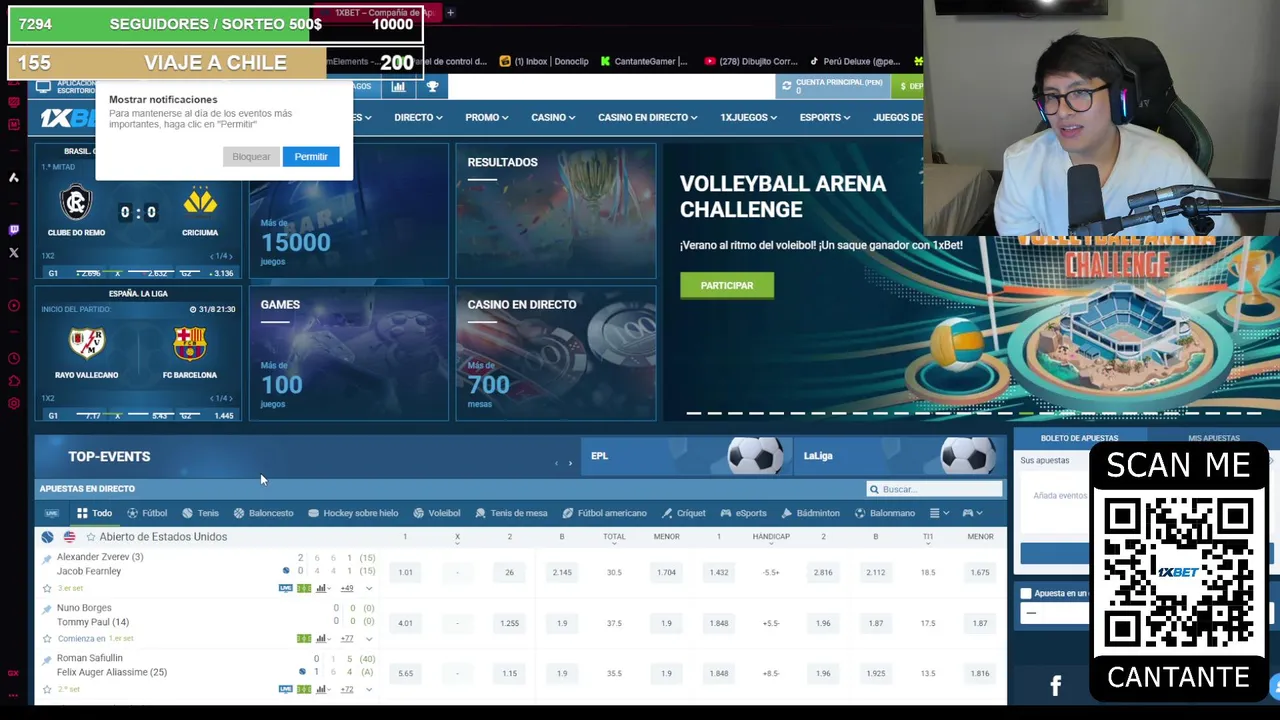
Task: Open the more sports list hamburger dropdown
Action: 938,513
